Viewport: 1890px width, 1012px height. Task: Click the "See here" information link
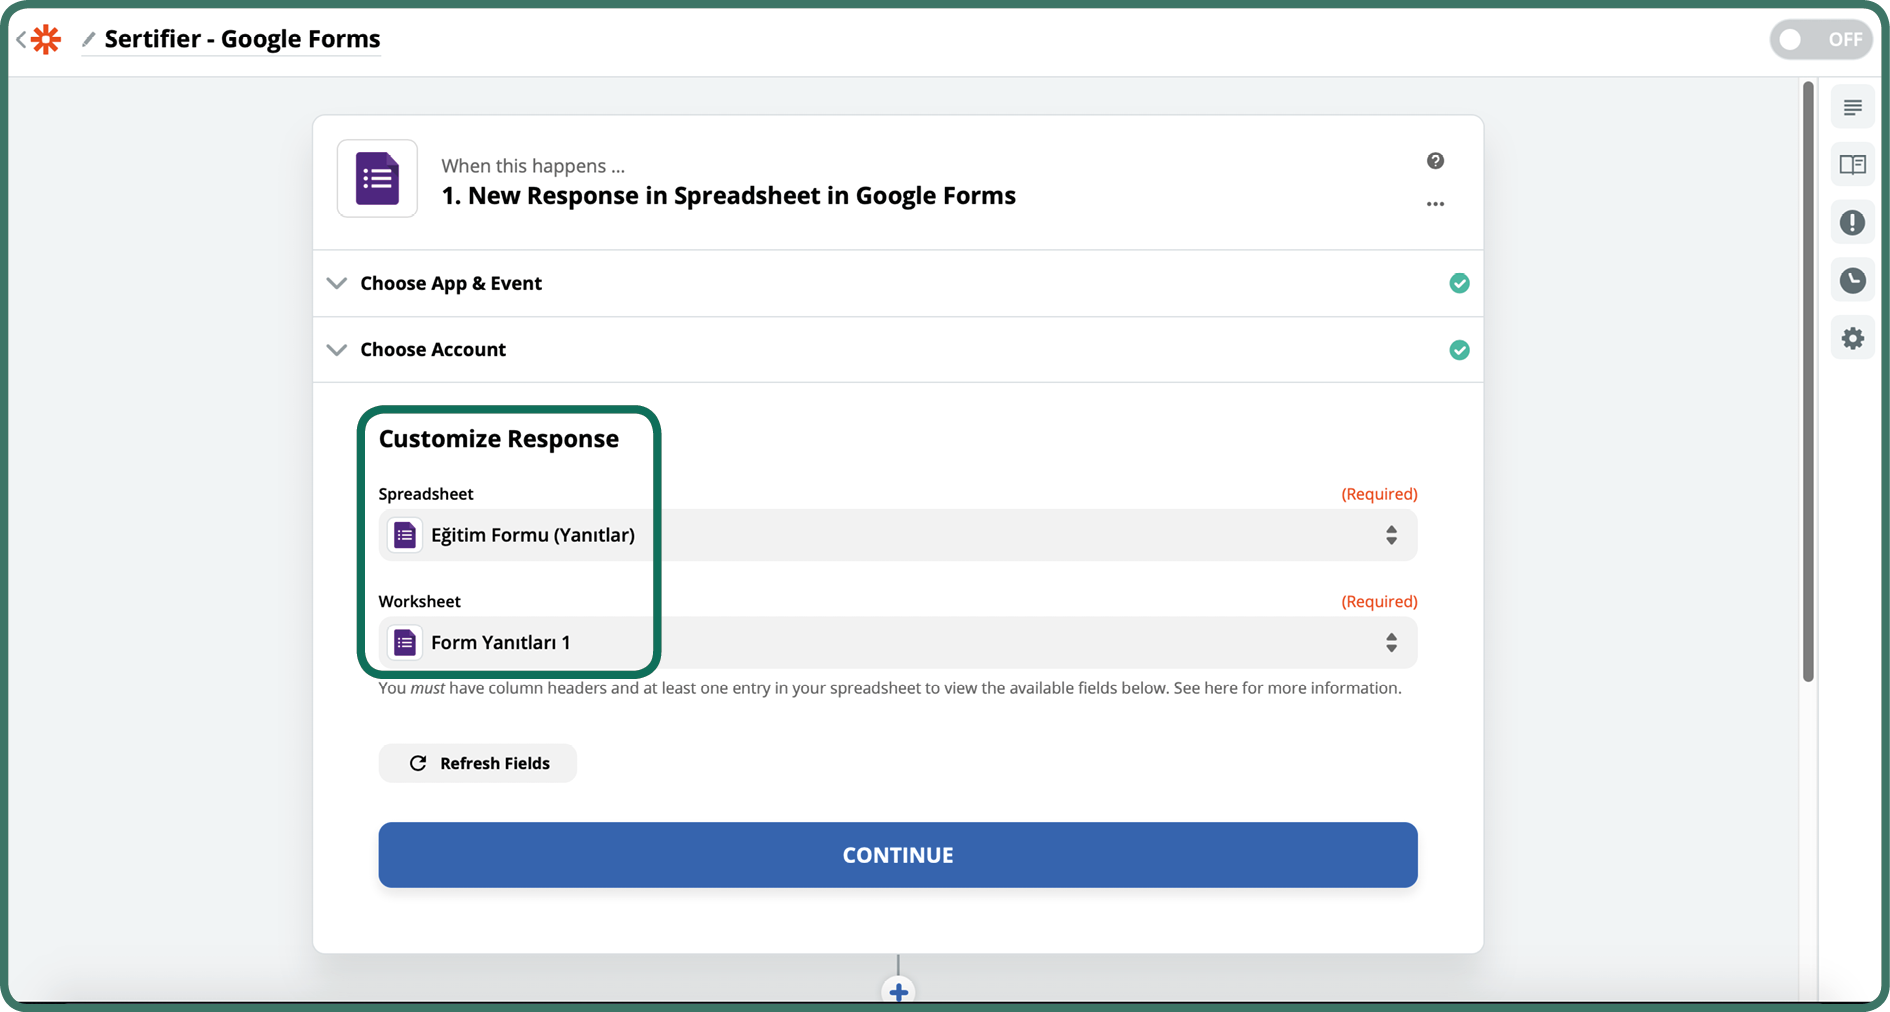tap(1205, 688)
